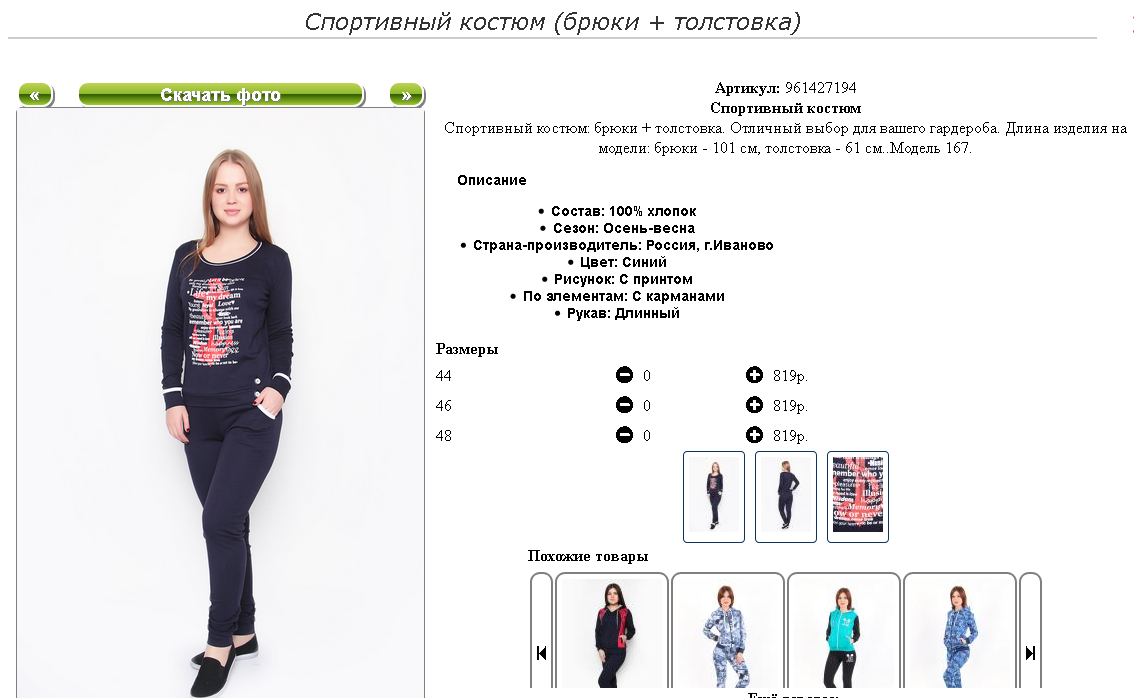Open the grey-blue patterned tracksuit similar product
This screenshot has height=698, width=1134.
(728, 632)
